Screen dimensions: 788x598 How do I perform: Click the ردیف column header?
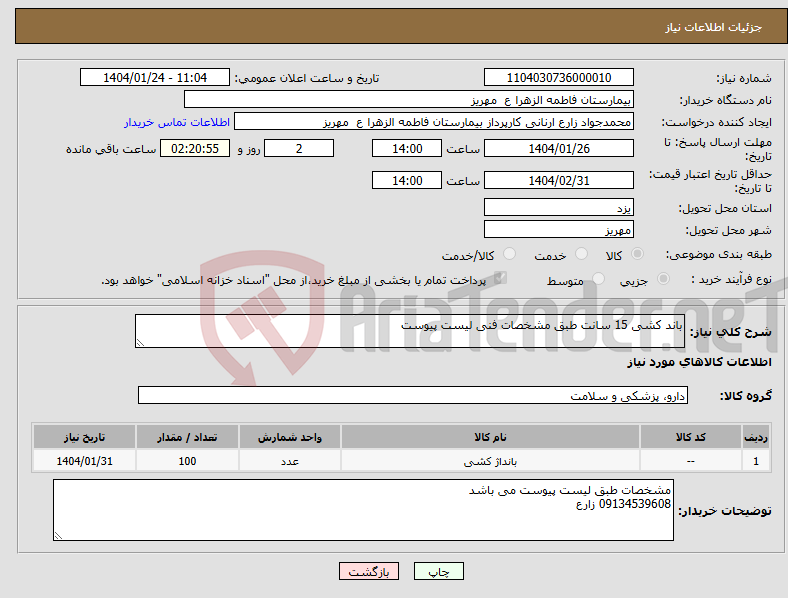pyautogui.click(x=756, y=437)
